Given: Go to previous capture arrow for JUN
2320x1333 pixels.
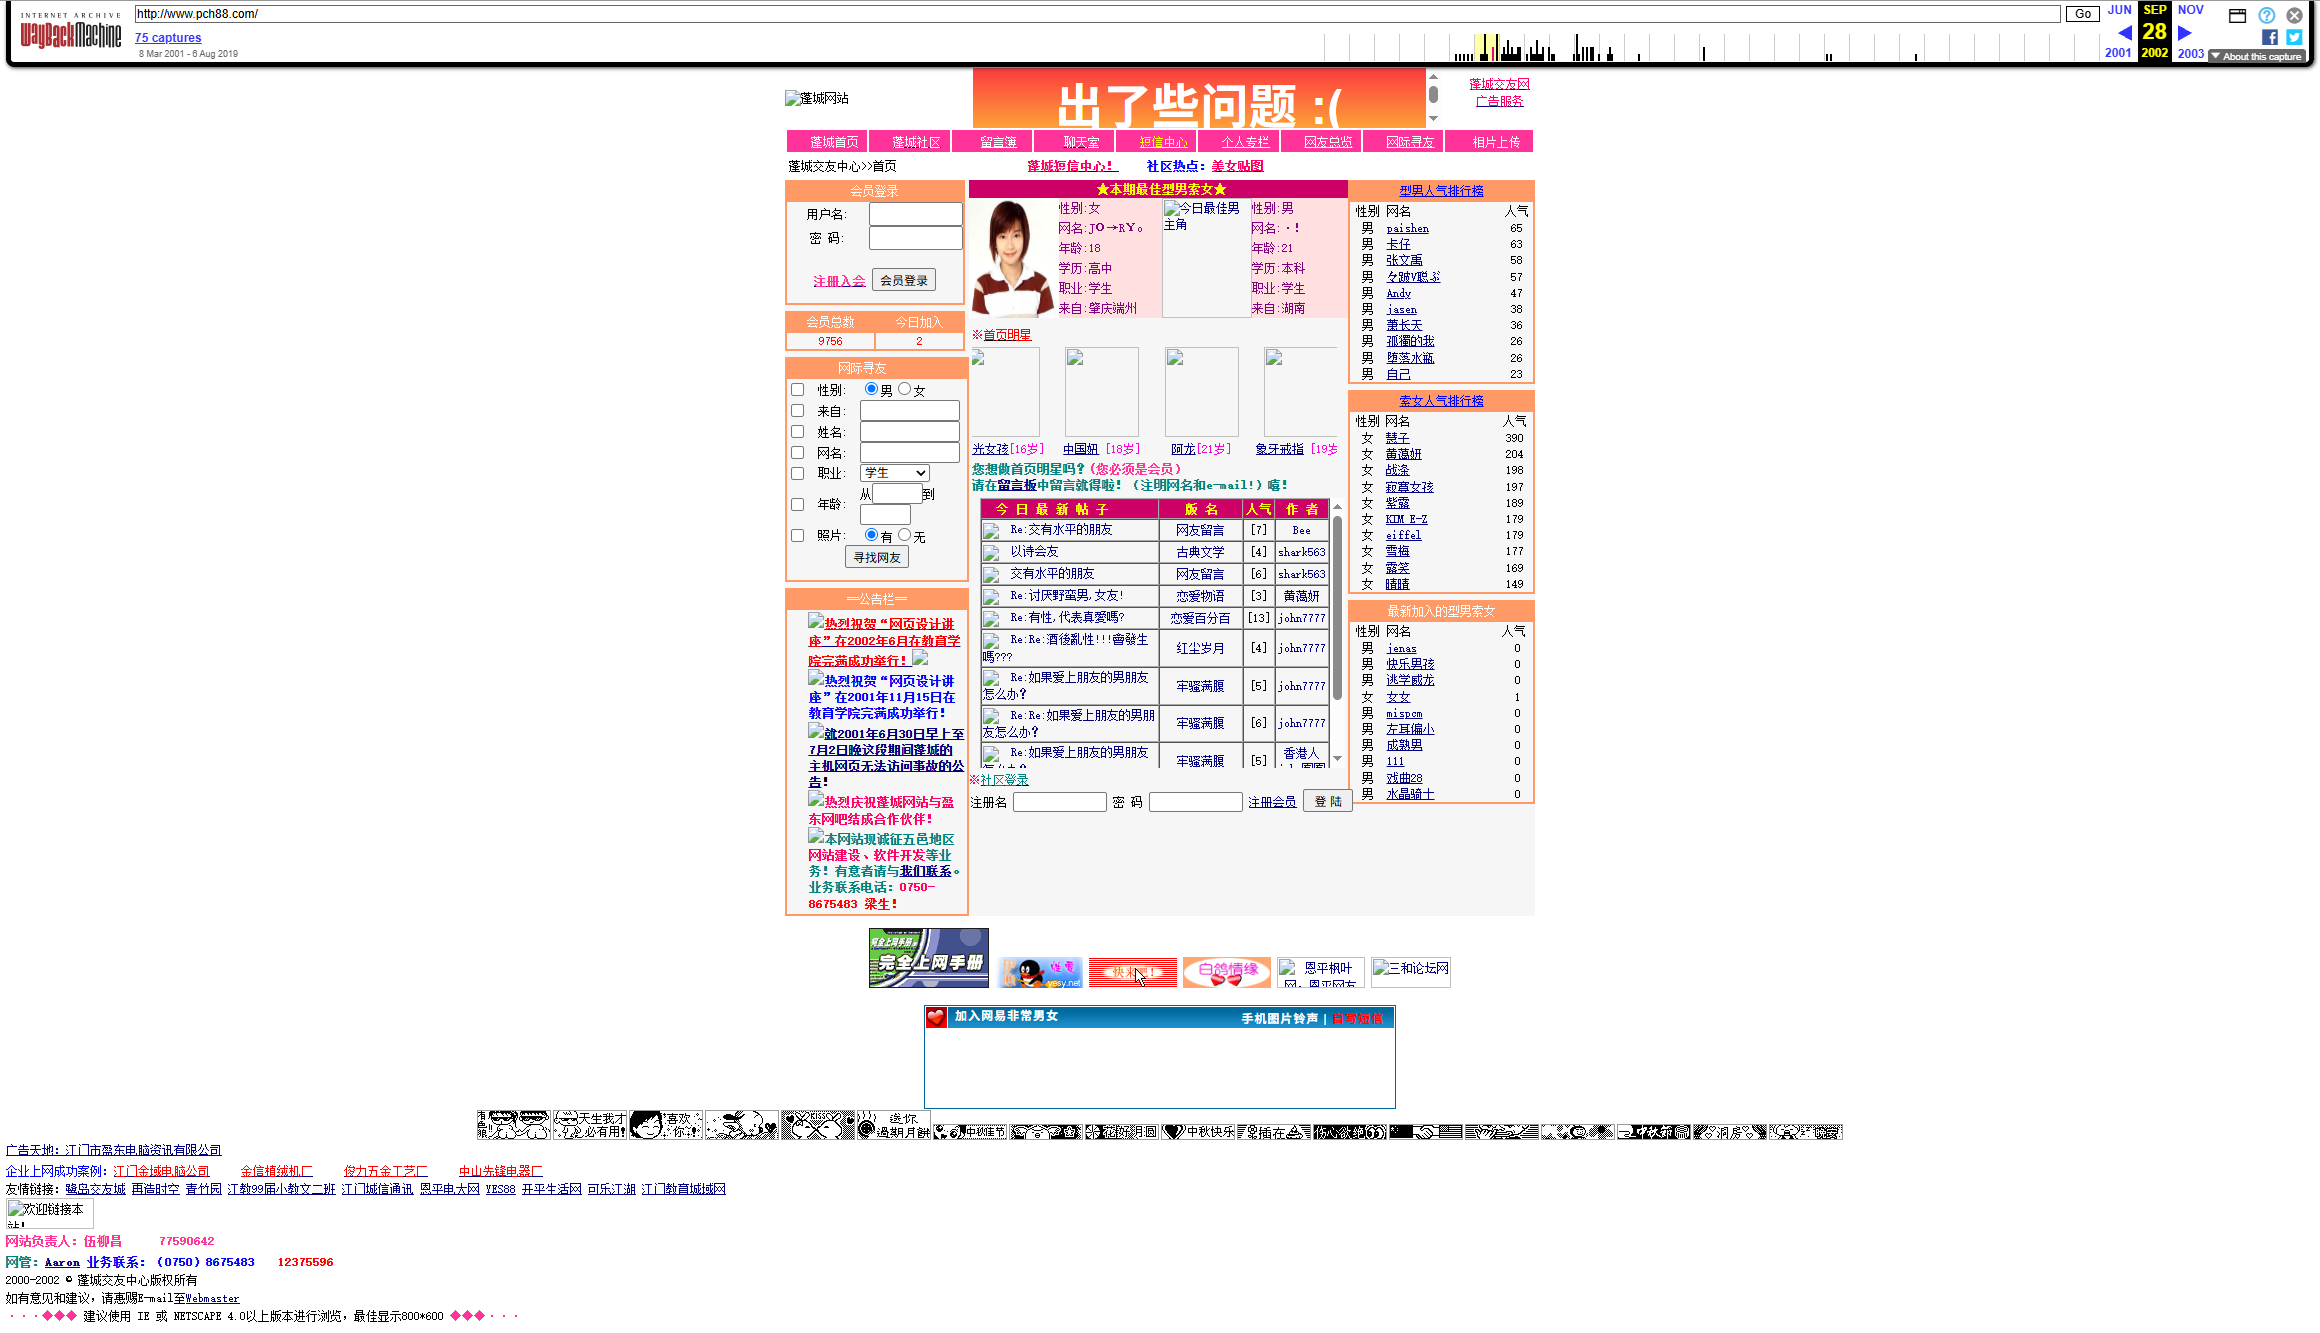Looking at the screenshot, I should click(2125, 32).
